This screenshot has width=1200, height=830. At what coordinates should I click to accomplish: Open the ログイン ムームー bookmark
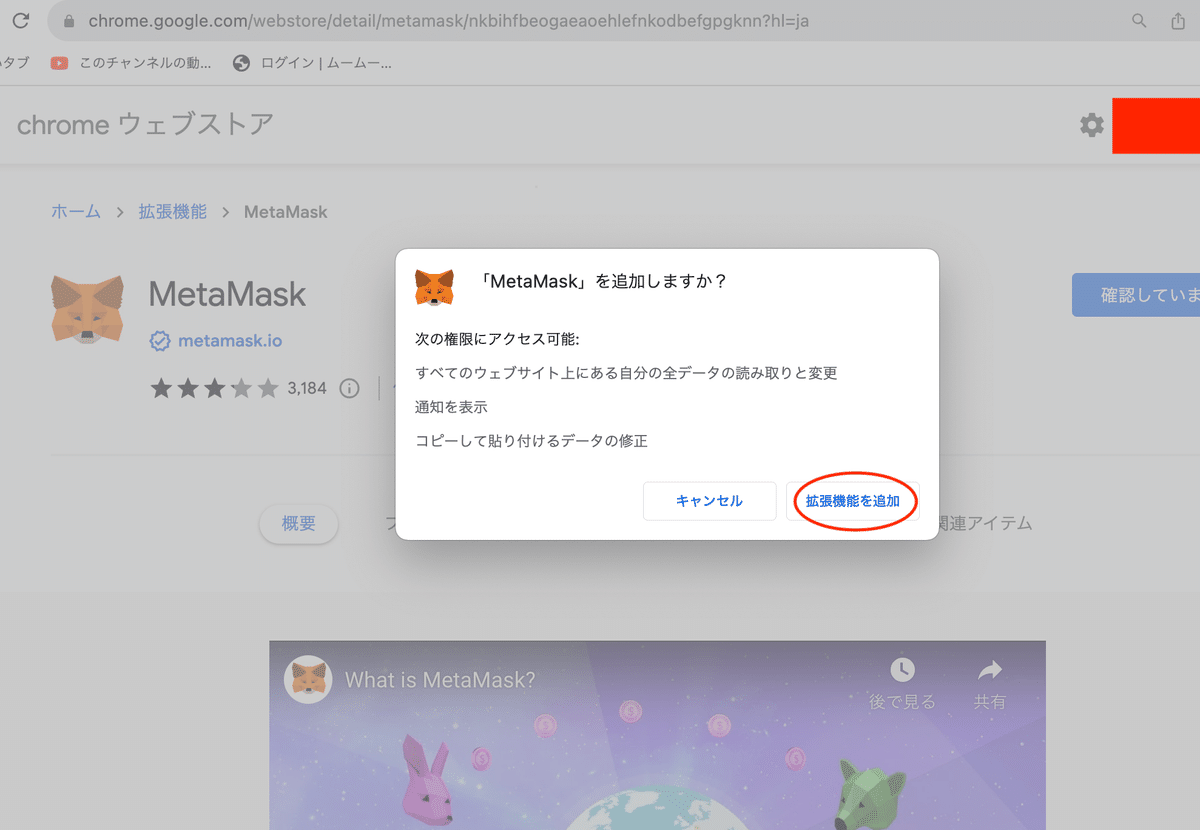point(311,63)
